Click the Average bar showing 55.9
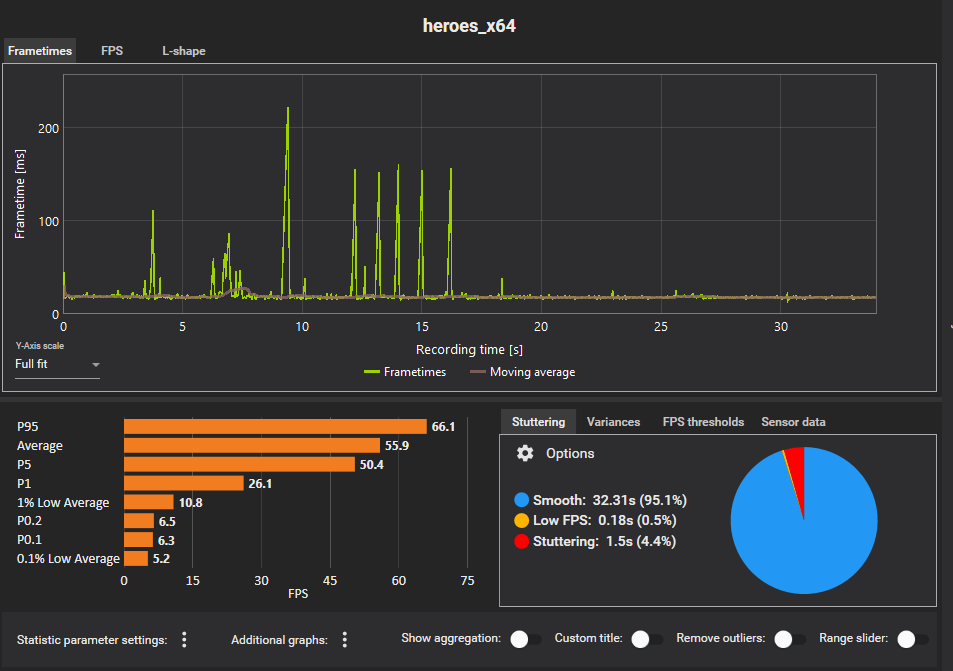 point(252,446)
